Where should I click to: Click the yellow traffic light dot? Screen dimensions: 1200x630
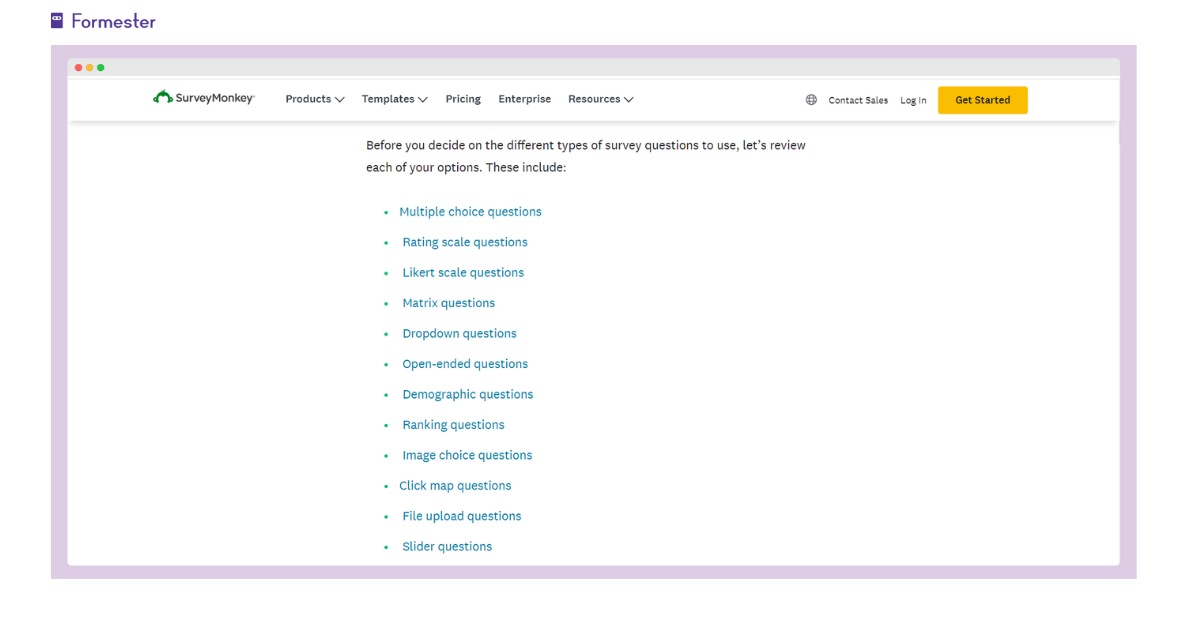click(x=89, y=67)
